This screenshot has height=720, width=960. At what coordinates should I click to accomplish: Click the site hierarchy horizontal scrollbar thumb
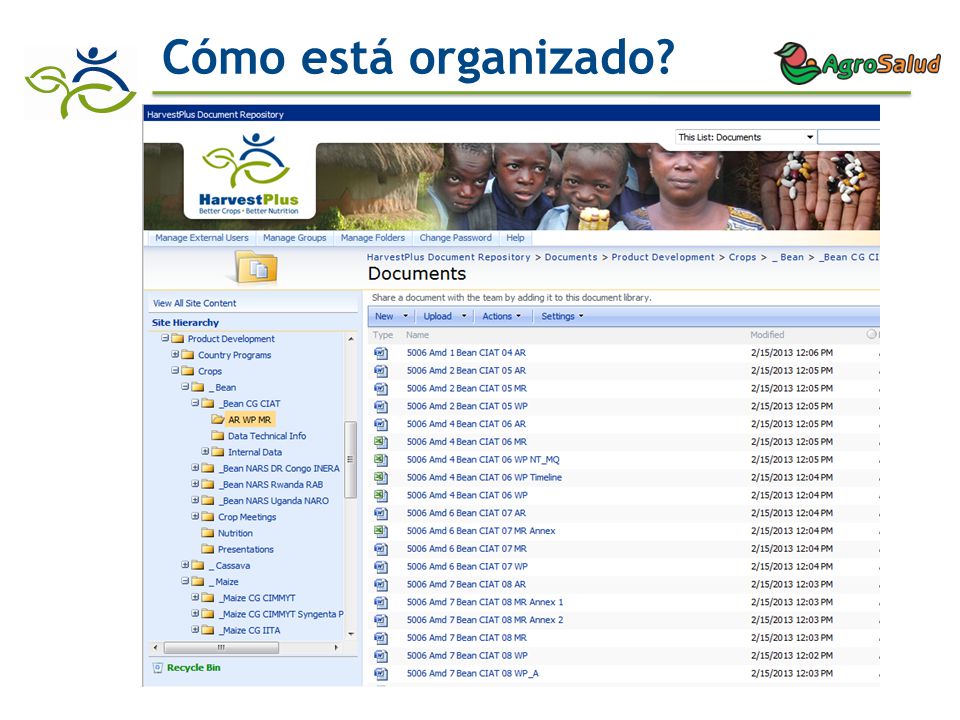coord(221,647)
